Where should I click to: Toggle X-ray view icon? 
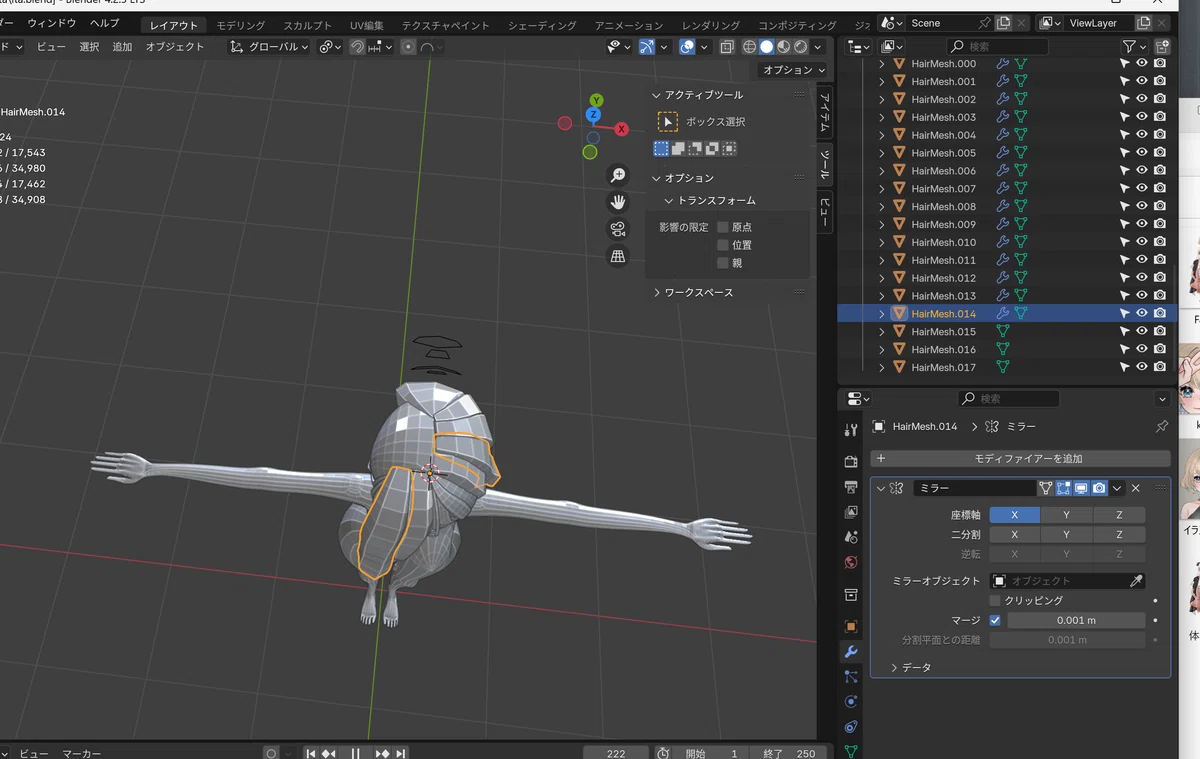727,47
